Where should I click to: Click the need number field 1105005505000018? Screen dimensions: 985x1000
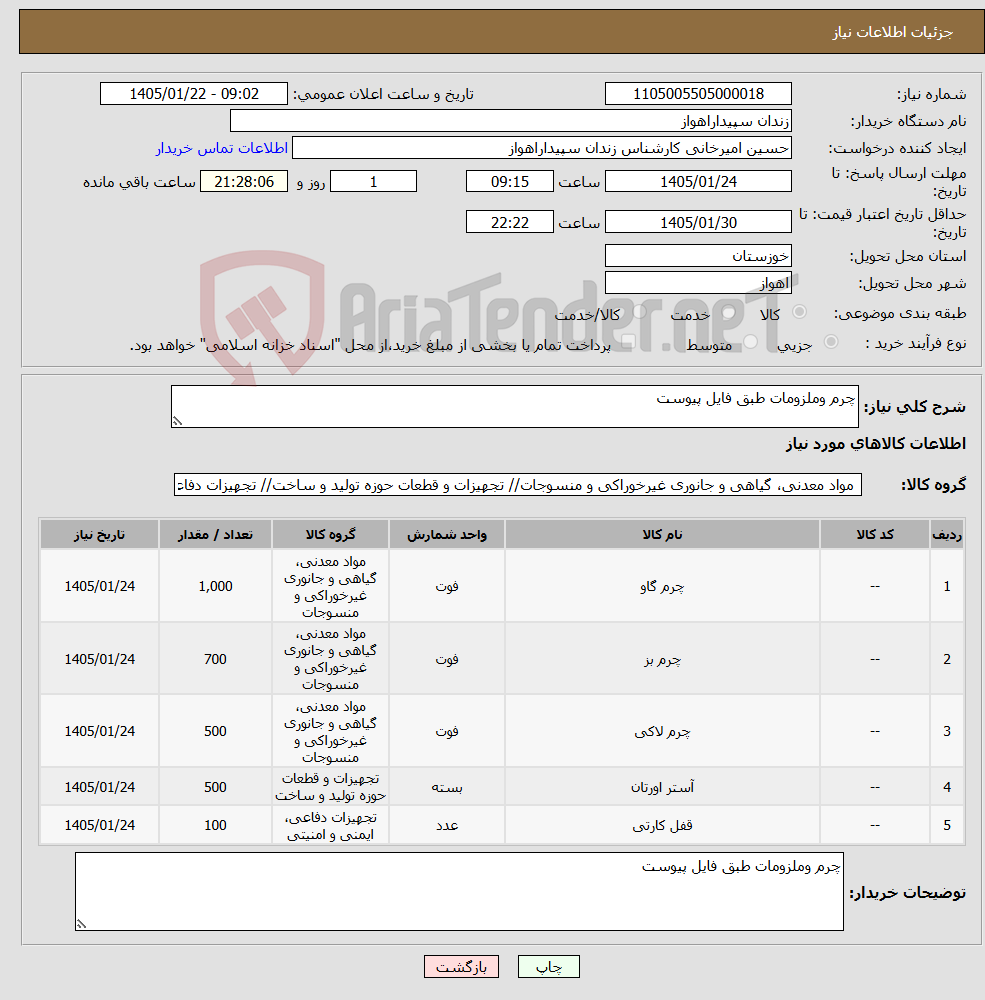698,94
